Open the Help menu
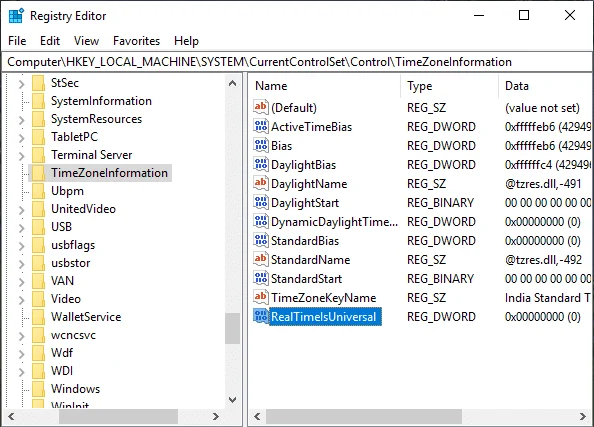Image resolution: width=594 pixels, height=427 pixels. pyautogui.click(x=186, y=41)
